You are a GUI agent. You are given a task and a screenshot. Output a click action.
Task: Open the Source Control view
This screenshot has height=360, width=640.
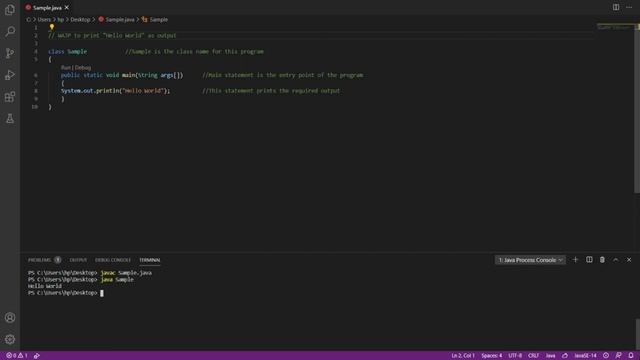coord(10,53)
